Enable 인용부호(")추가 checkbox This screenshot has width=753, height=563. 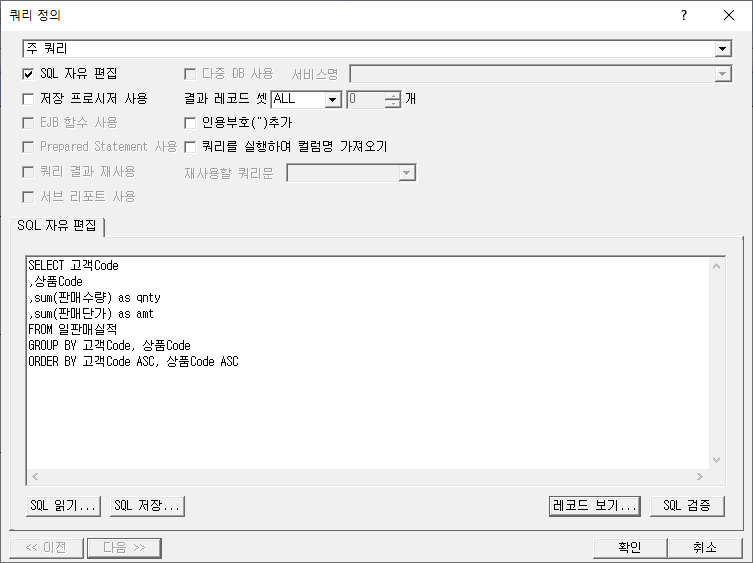(190, 123)
